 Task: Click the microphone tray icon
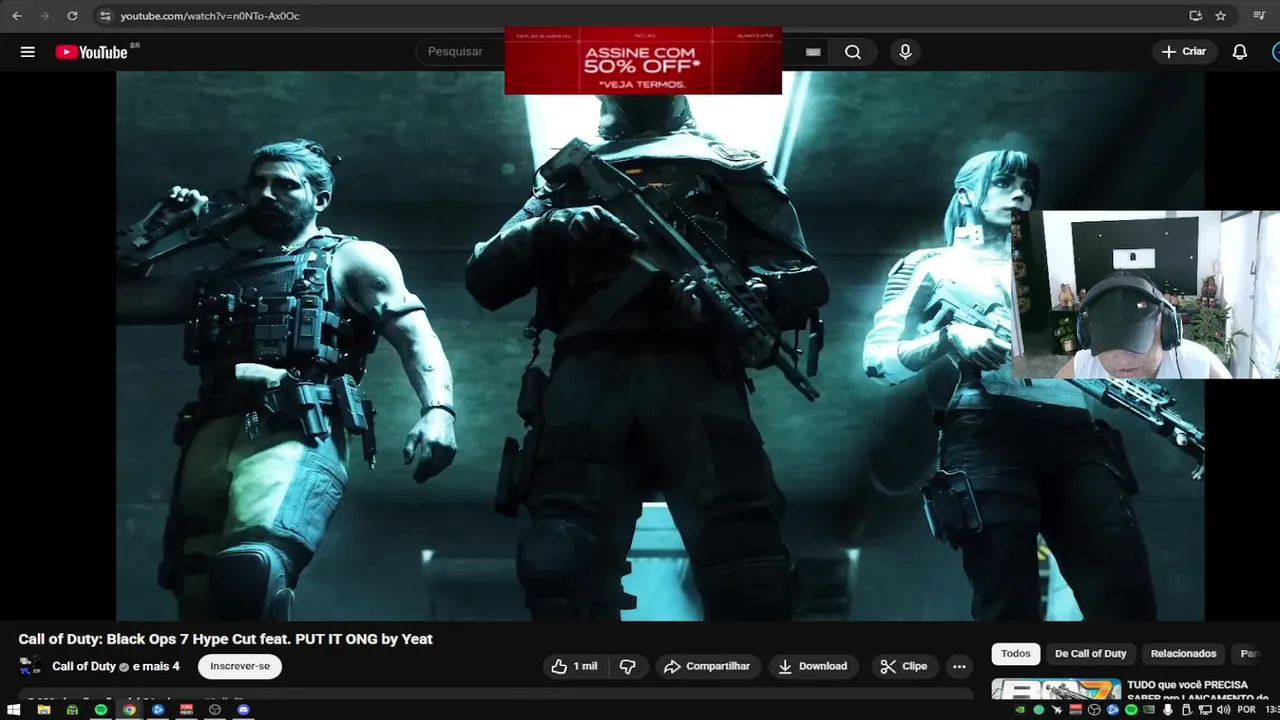1168,710
